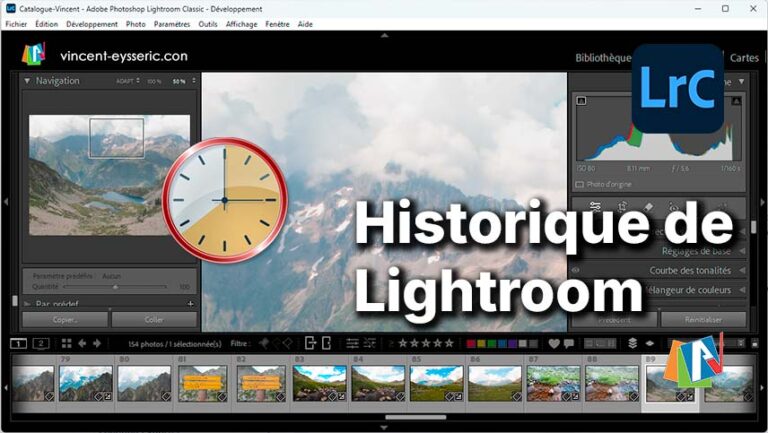
Task: Hide the top module panel arrow
Action: pyautogui.click(x=384, y=35)
